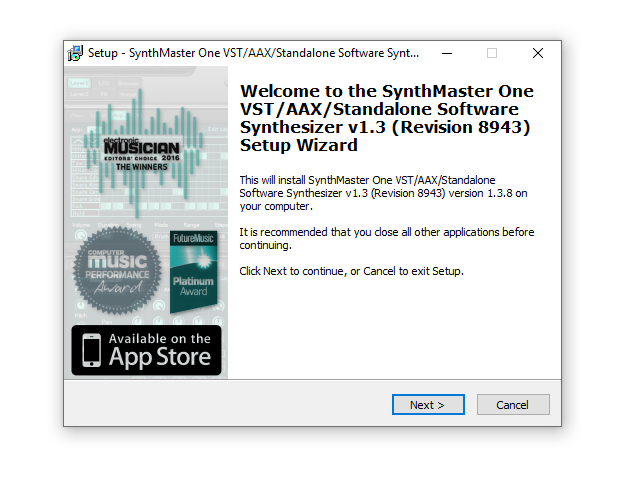
Task: Minimize the Setup window
Action: [447, 53]
